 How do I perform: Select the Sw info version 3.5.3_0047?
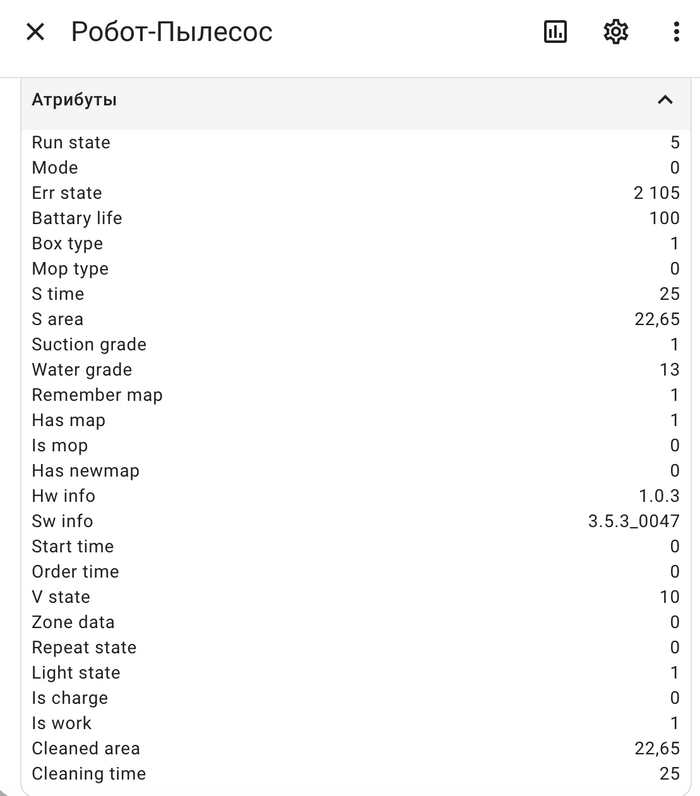click(x=634, y=521)
